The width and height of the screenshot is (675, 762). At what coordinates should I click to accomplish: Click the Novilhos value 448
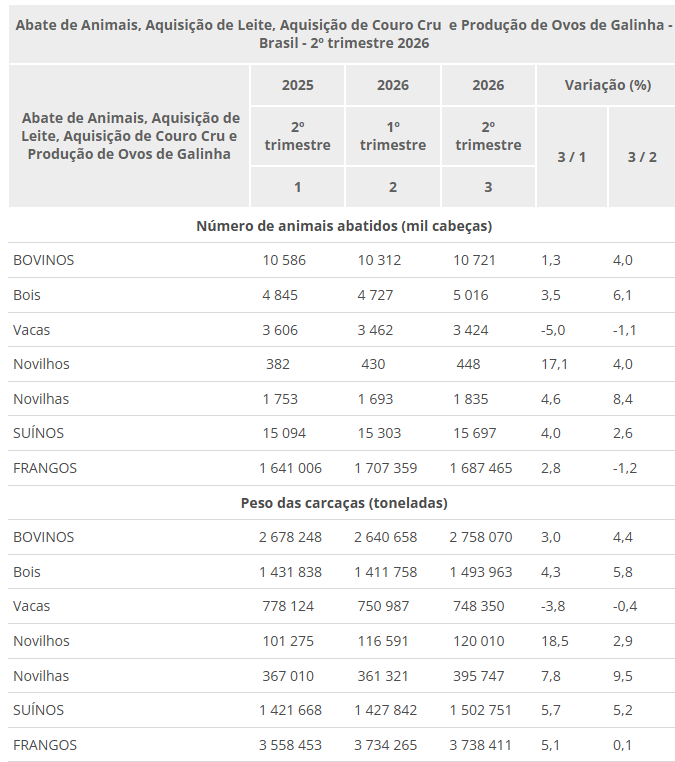pos(468,364)
